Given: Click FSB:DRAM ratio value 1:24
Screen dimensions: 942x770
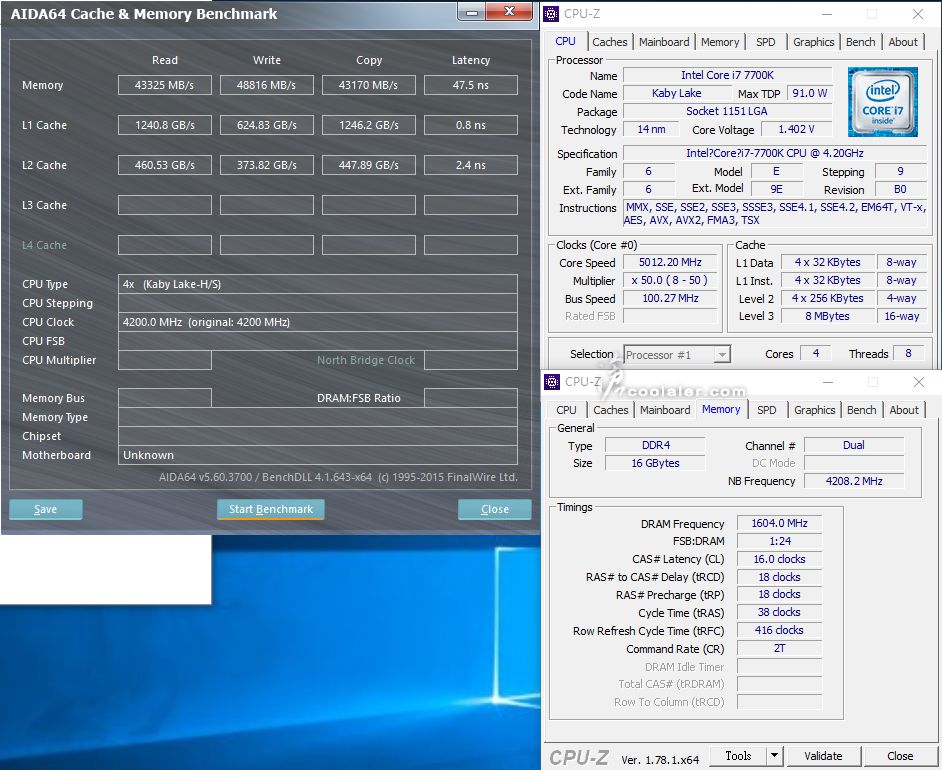Looking at the screenshot, I should point(779,541).
